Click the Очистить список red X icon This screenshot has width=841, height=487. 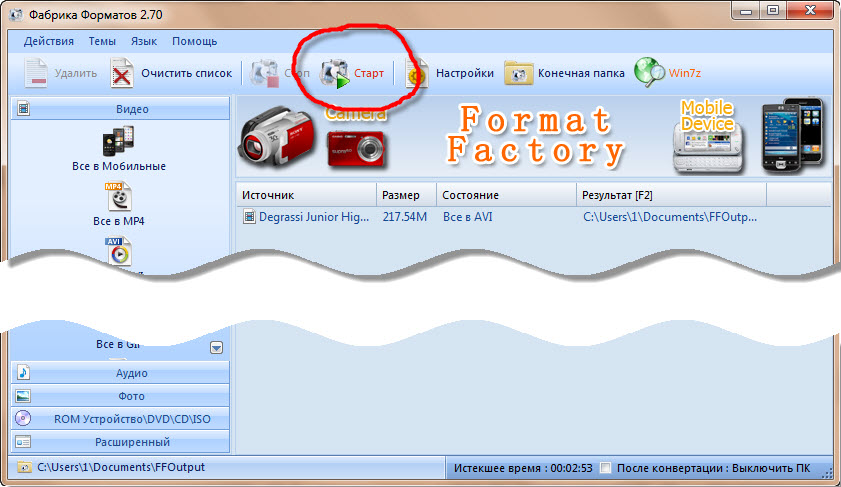122,73
